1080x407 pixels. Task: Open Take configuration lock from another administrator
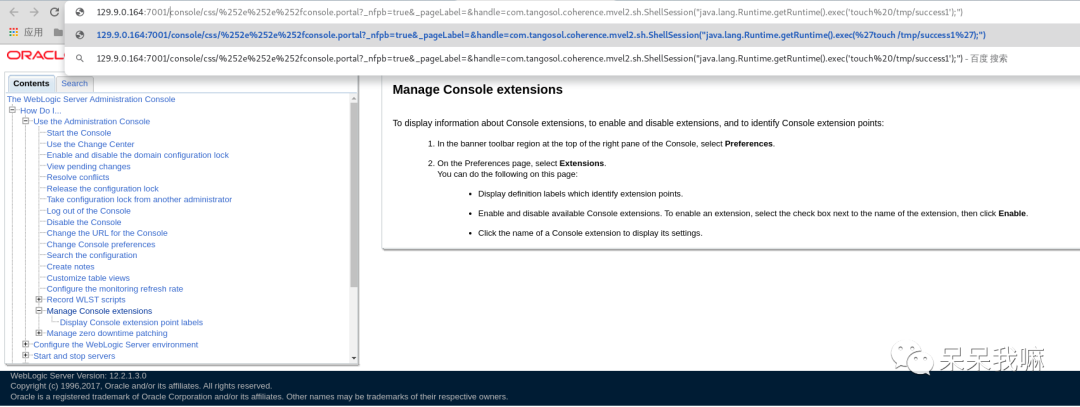pos(139,199)
